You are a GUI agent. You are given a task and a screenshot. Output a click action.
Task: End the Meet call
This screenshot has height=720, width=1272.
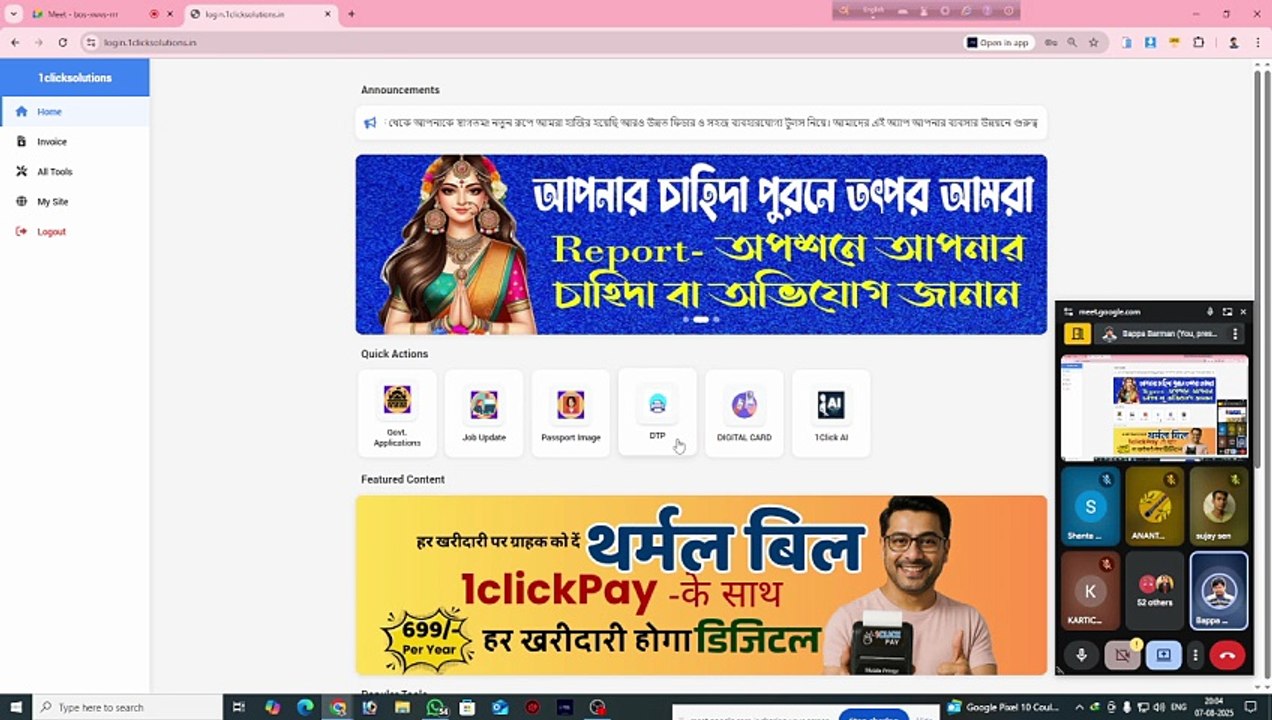pos(1227,655)
